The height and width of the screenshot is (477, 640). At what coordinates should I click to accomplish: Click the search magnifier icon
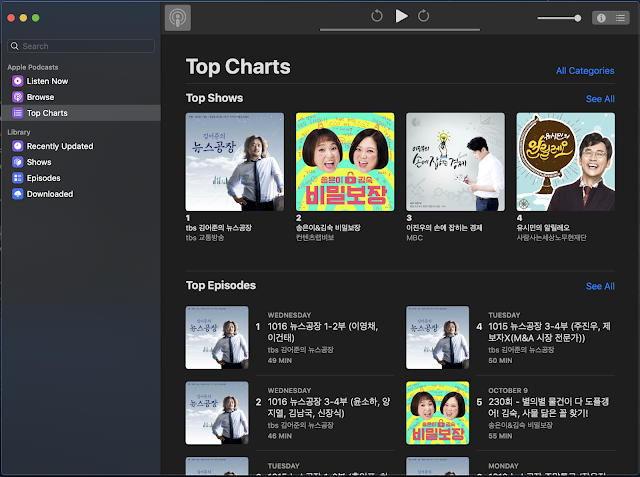point(15,46)
